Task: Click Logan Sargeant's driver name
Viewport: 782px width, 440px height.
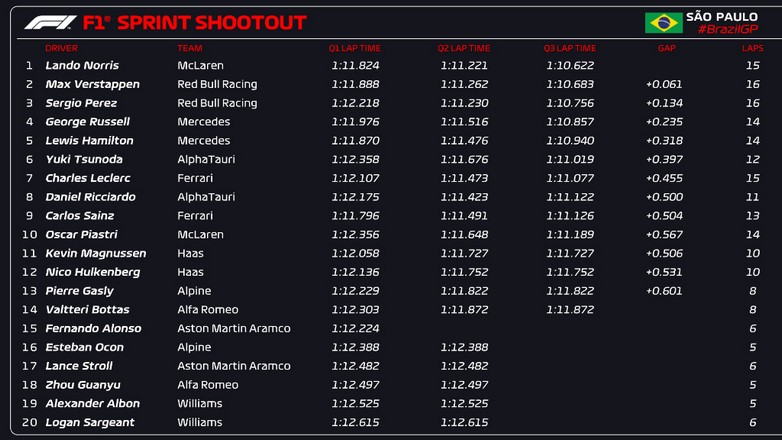Action: coord(89,422)
